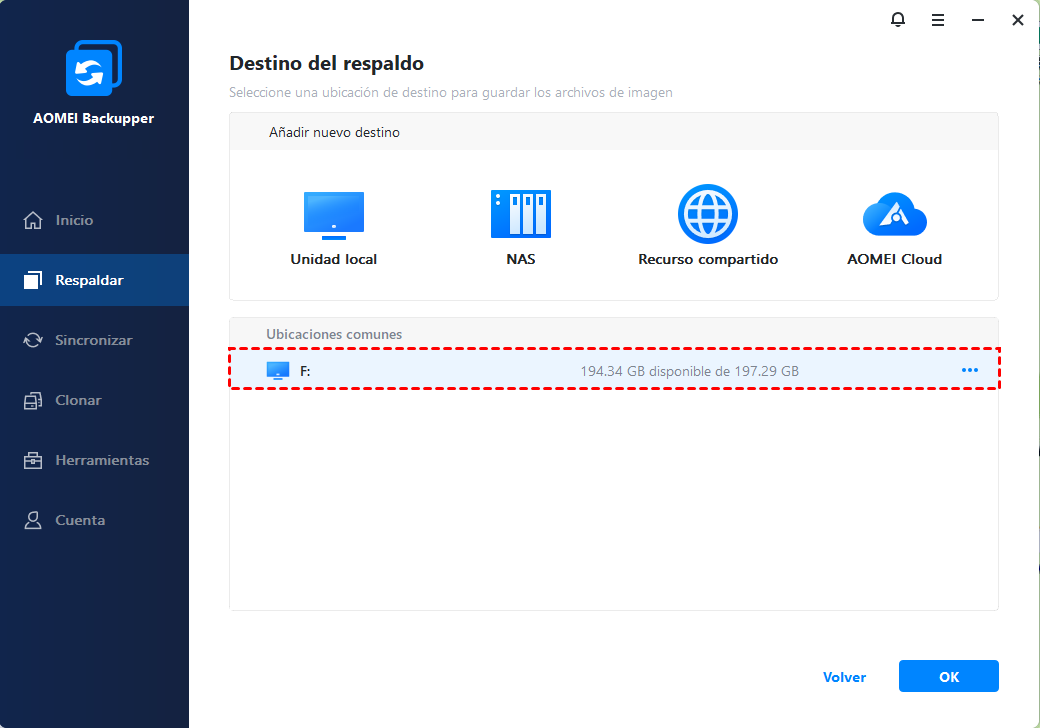Open the notifications bell icon
This screenshot has height=728, width=1040.
pos(897,20)
